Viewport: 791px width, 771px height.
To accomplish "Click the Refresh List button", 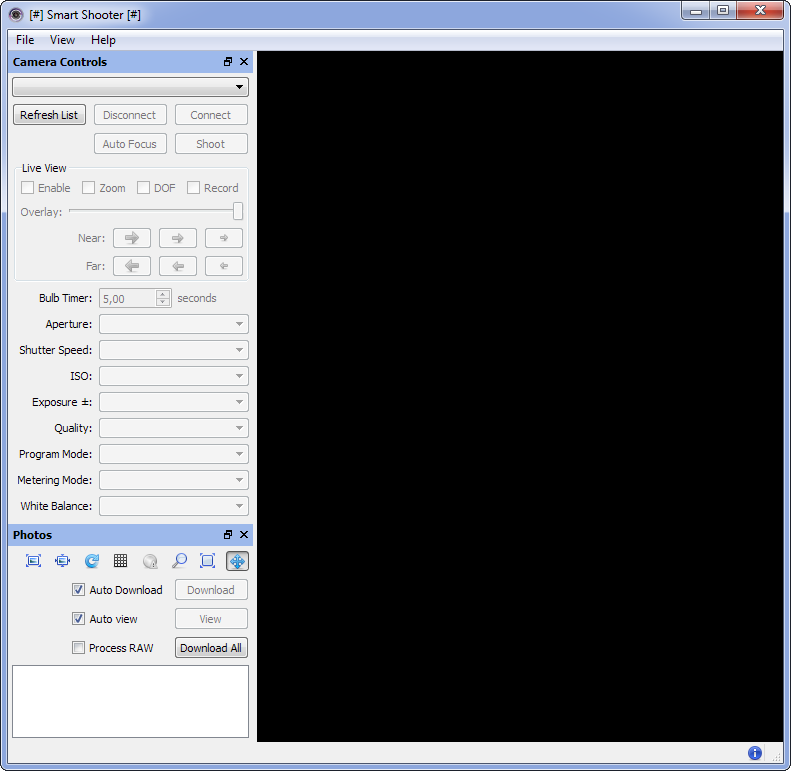I will coord(49,115).
